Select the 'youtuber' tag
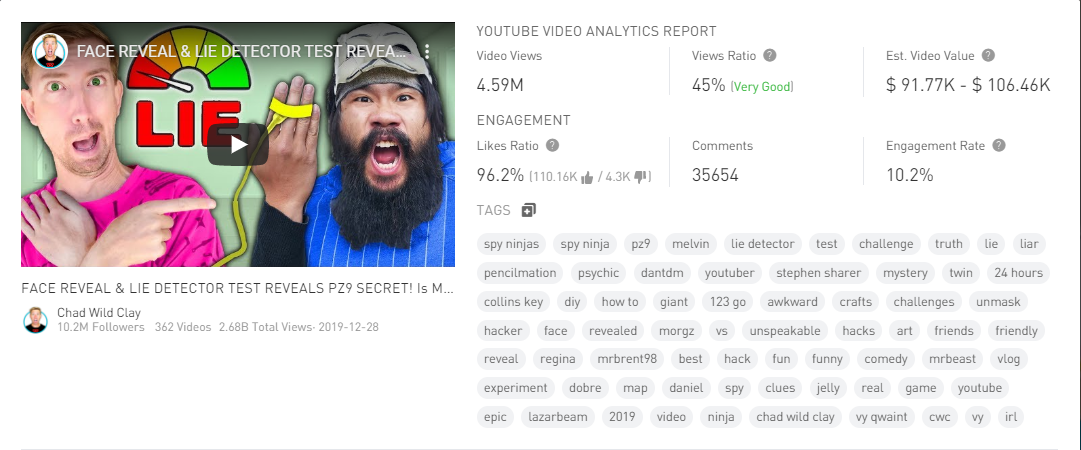 point(729,272)
